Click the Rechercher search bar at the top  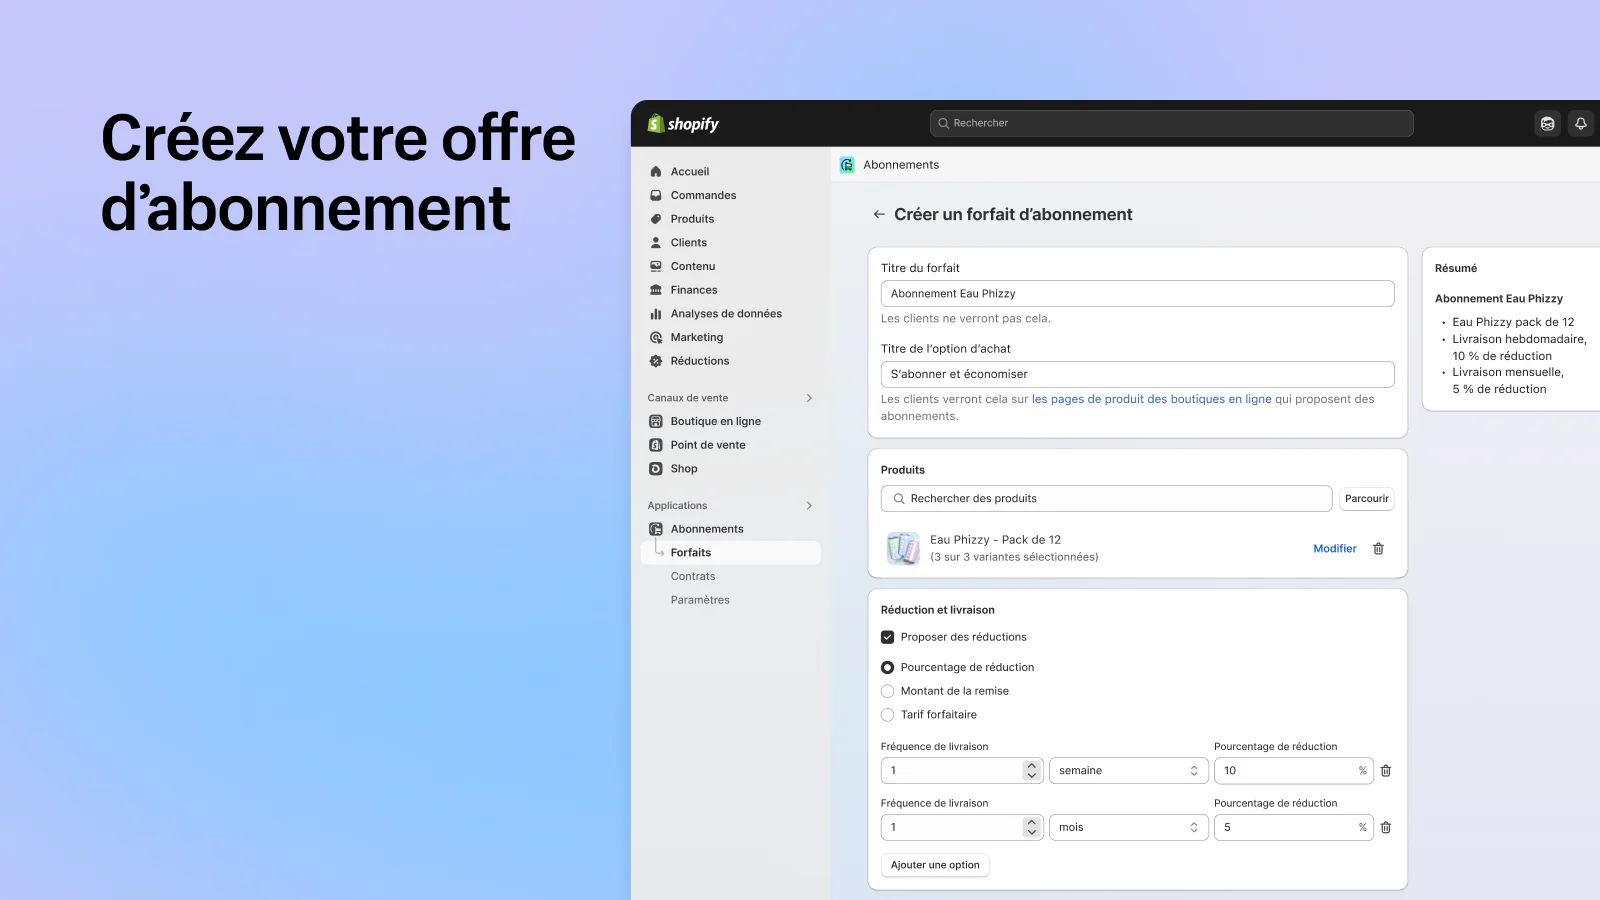[x=1171, y=123]
